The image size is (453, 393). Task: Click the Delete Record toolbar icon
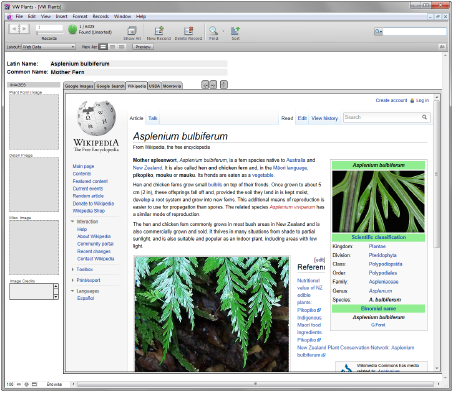(x=188, y=31)
